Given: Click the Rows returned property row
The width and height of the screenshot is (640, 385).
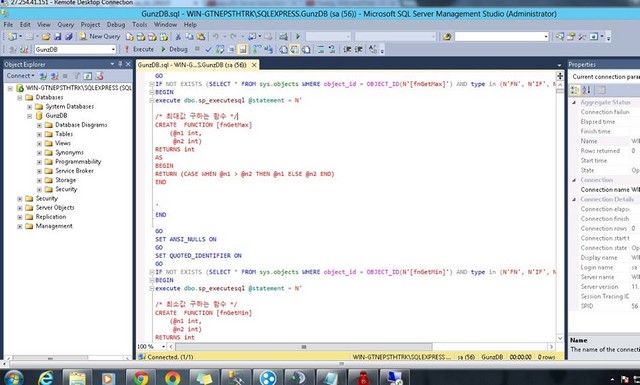Looking at the screenshot, I should point(605,151).
